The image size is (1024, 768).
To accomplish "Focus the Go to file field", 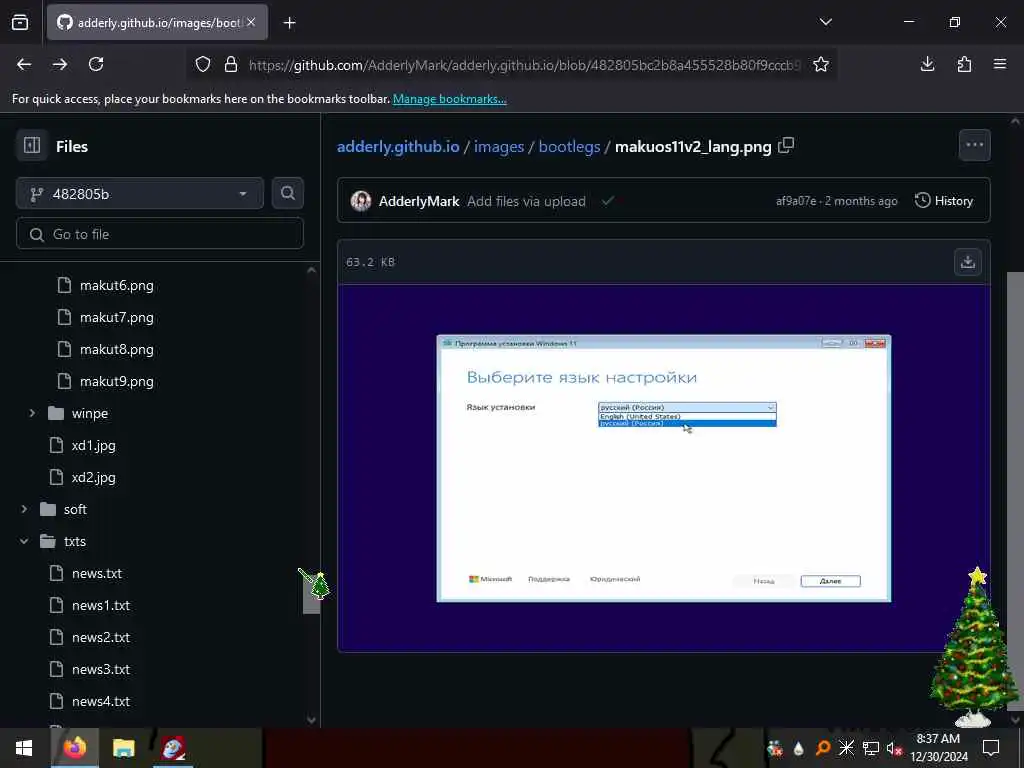I will (x=160, y=234).
